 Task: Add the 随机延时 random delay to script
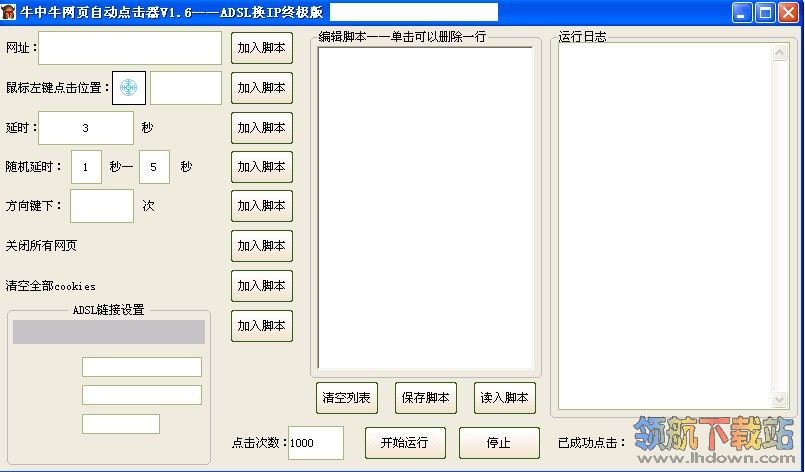click(x=262, y=167)
